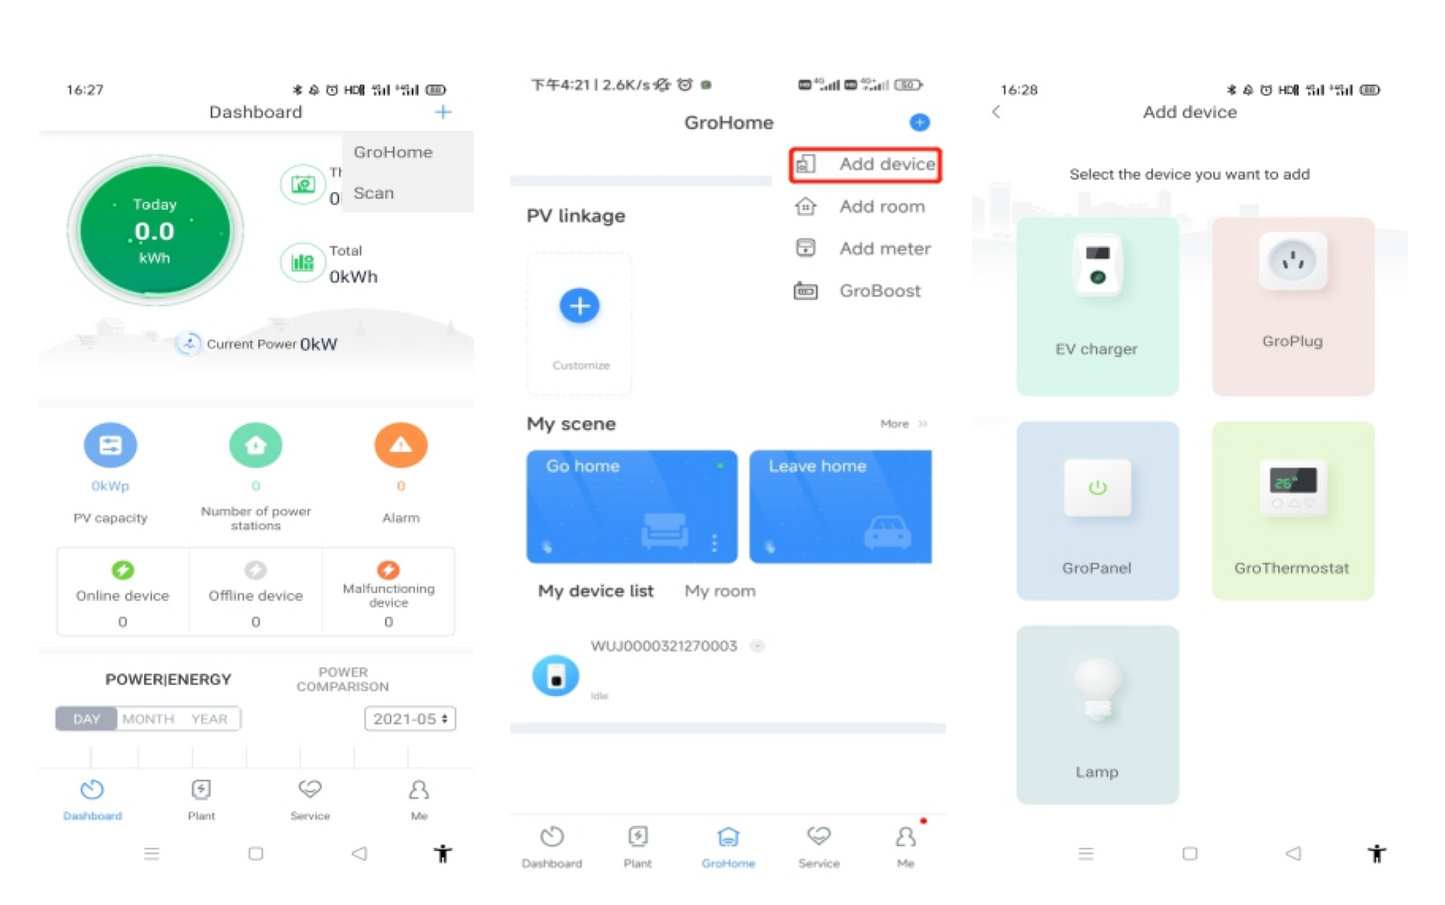Tap accessibility icon on Dashboard screen

443,853
